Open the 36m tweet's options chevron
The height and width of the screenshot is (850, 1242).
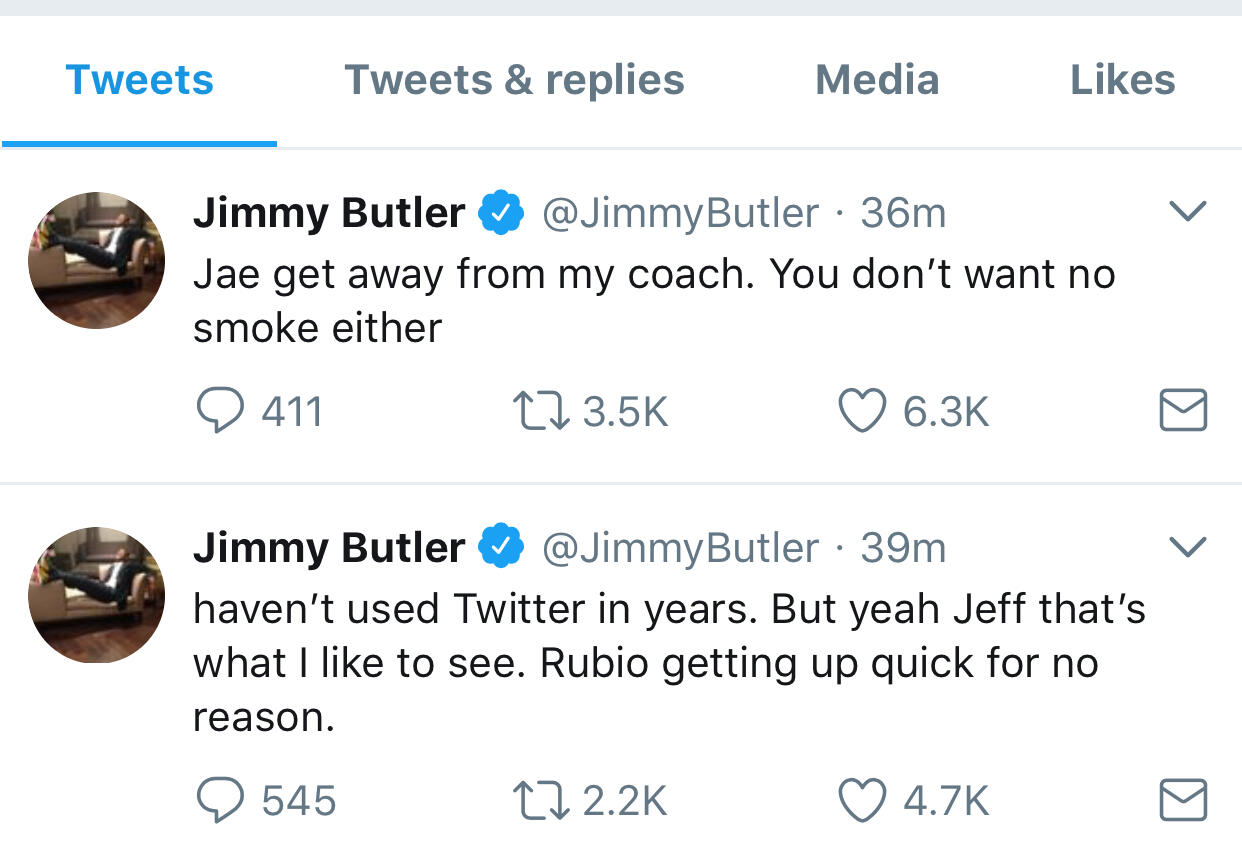coord(1188,211)
